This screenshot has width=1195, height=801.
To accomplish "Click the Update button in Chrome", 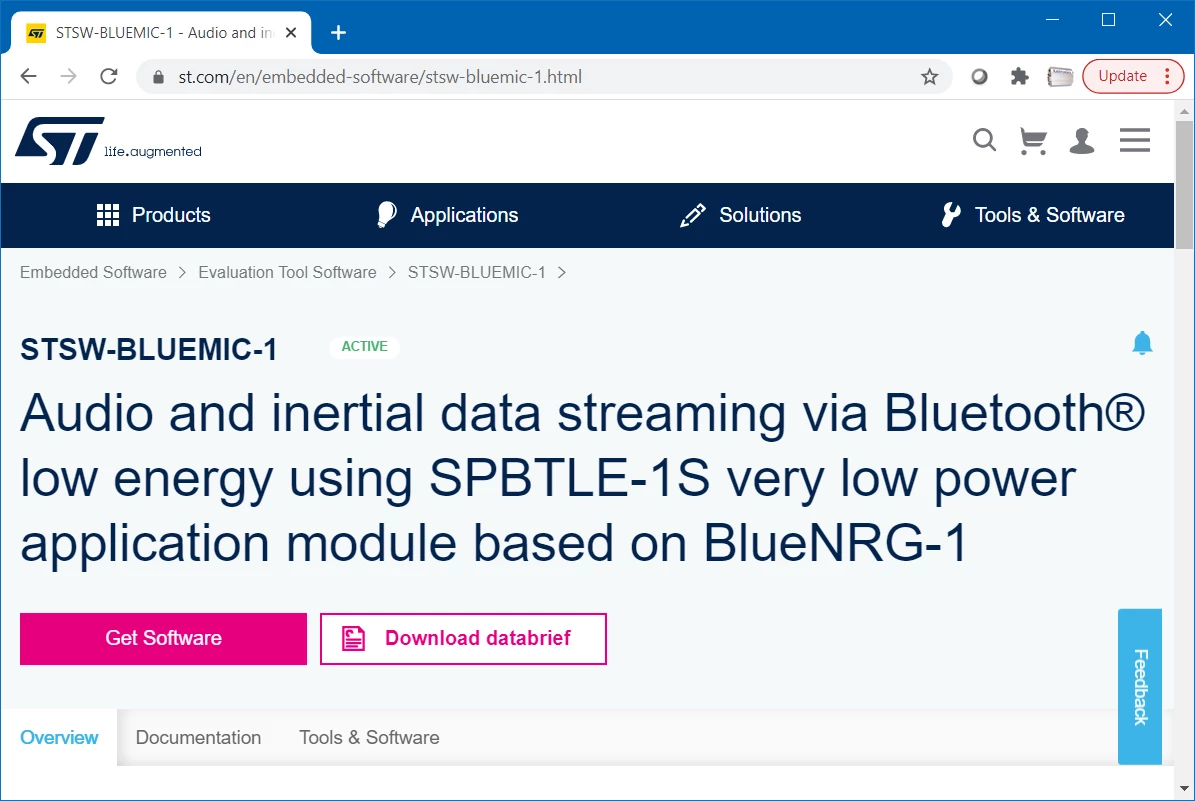I will 1133,76.
